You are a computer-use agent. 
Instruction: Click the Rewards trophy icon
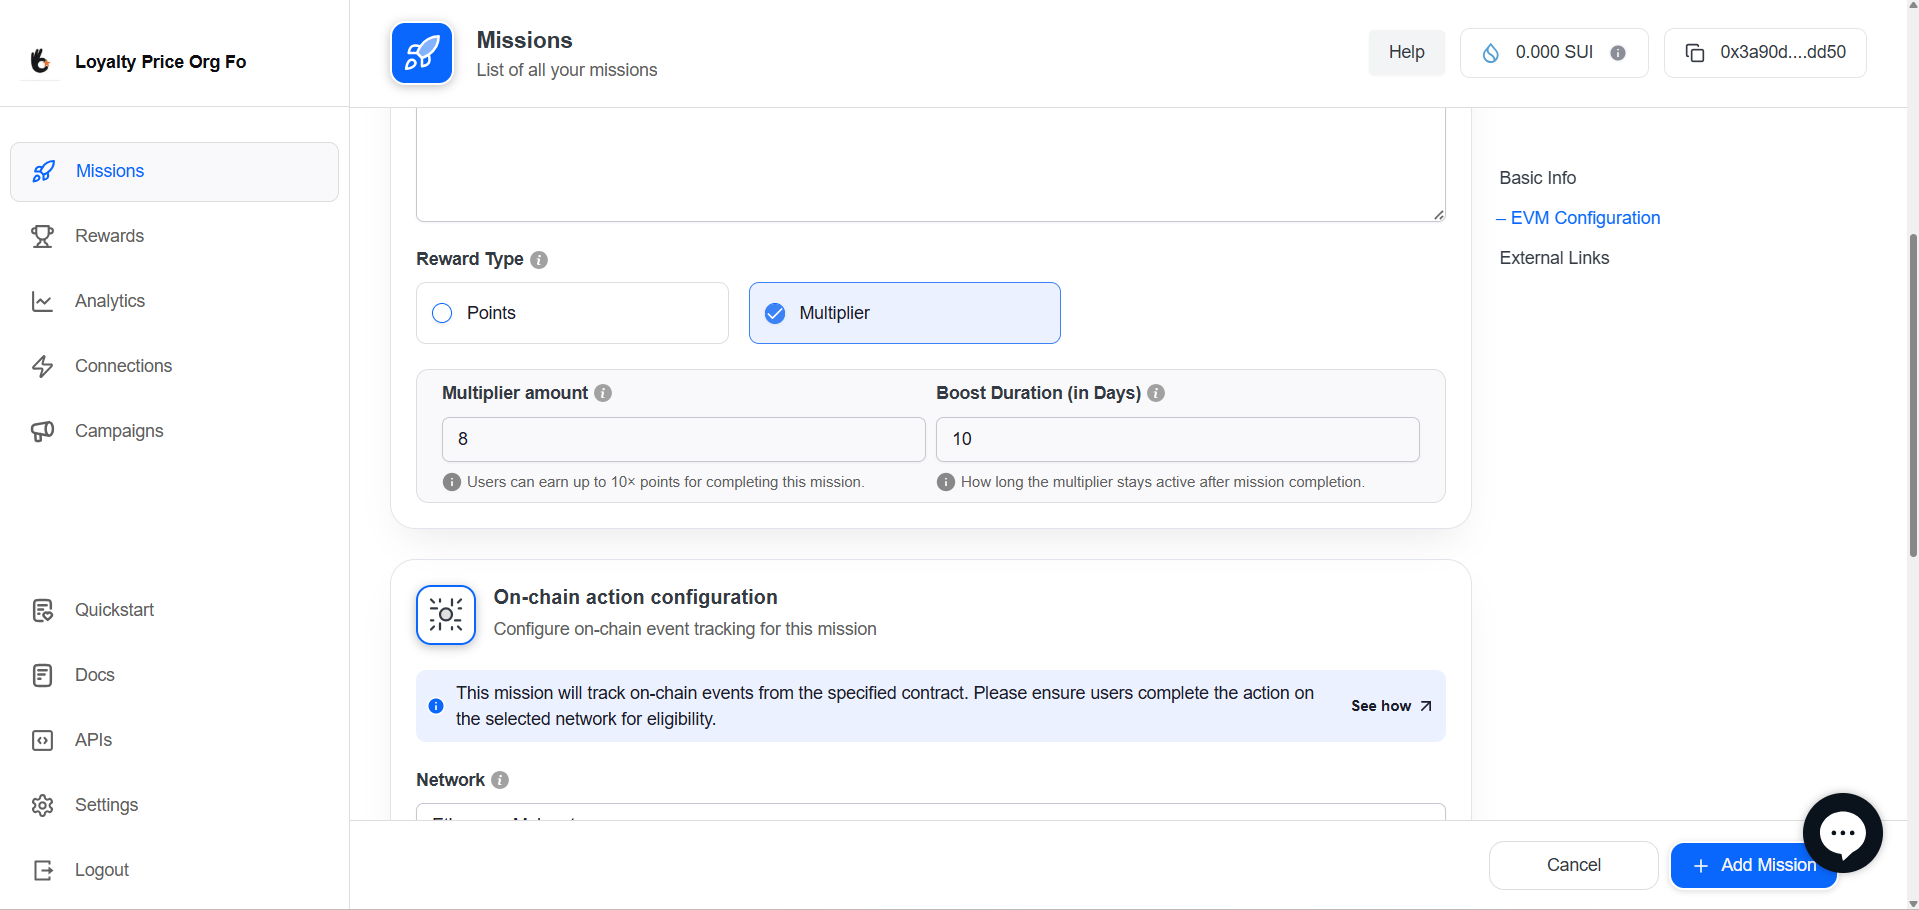(x=42, y=236)
